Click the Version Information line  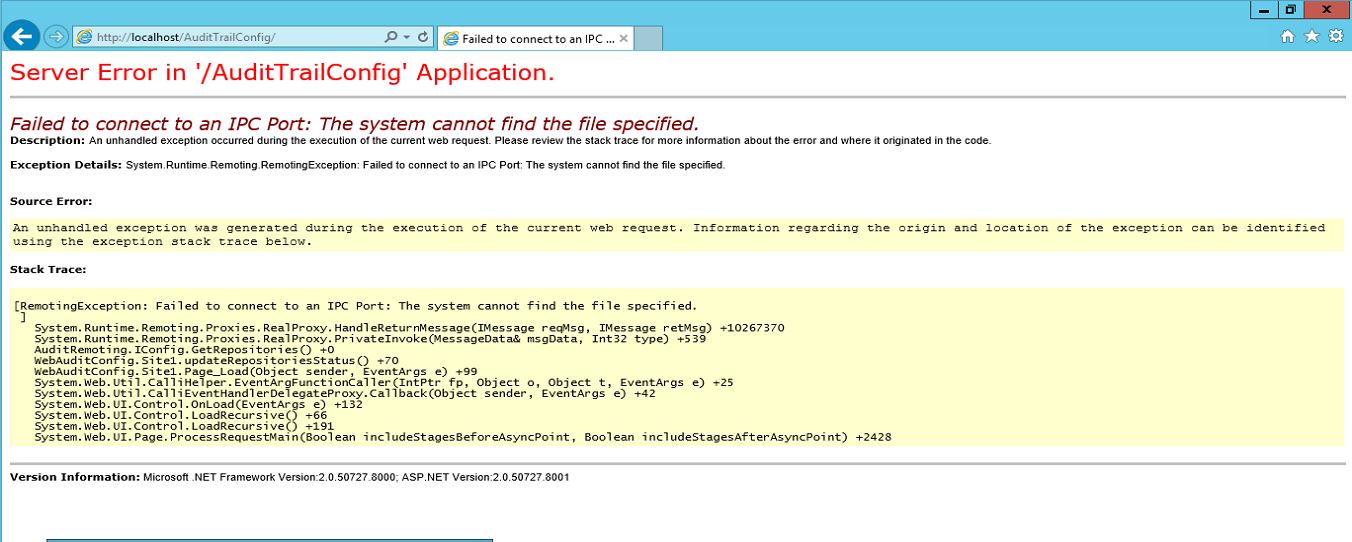coord(290,477)
